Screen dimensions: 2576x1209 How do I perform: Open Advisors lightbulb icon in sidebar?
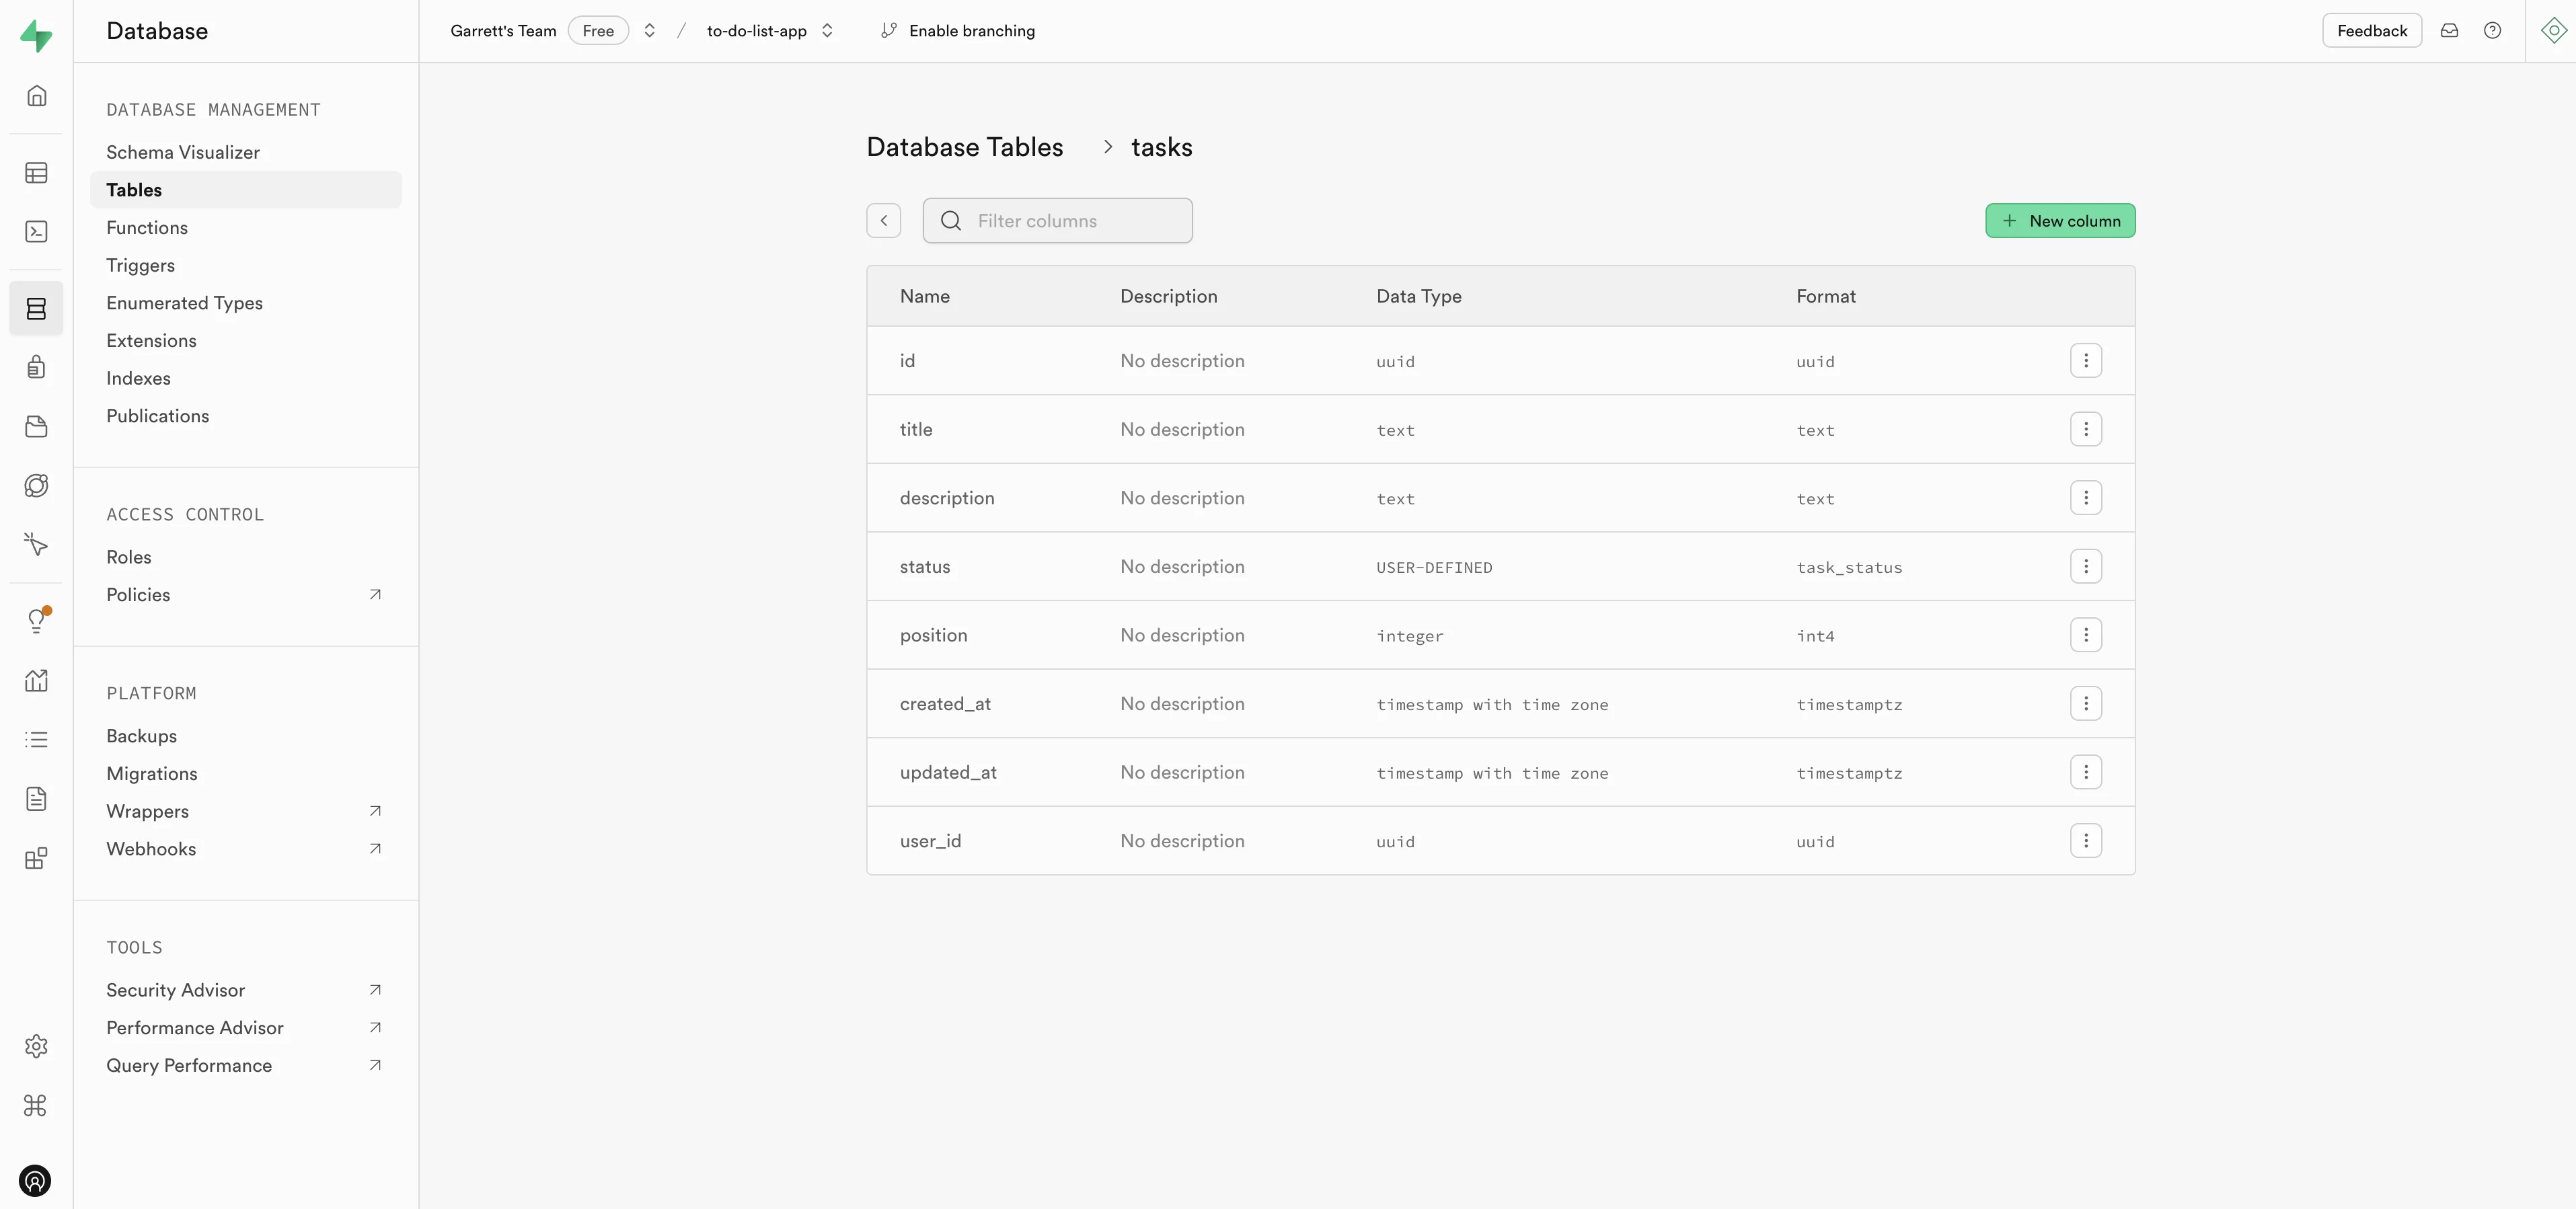36,621
